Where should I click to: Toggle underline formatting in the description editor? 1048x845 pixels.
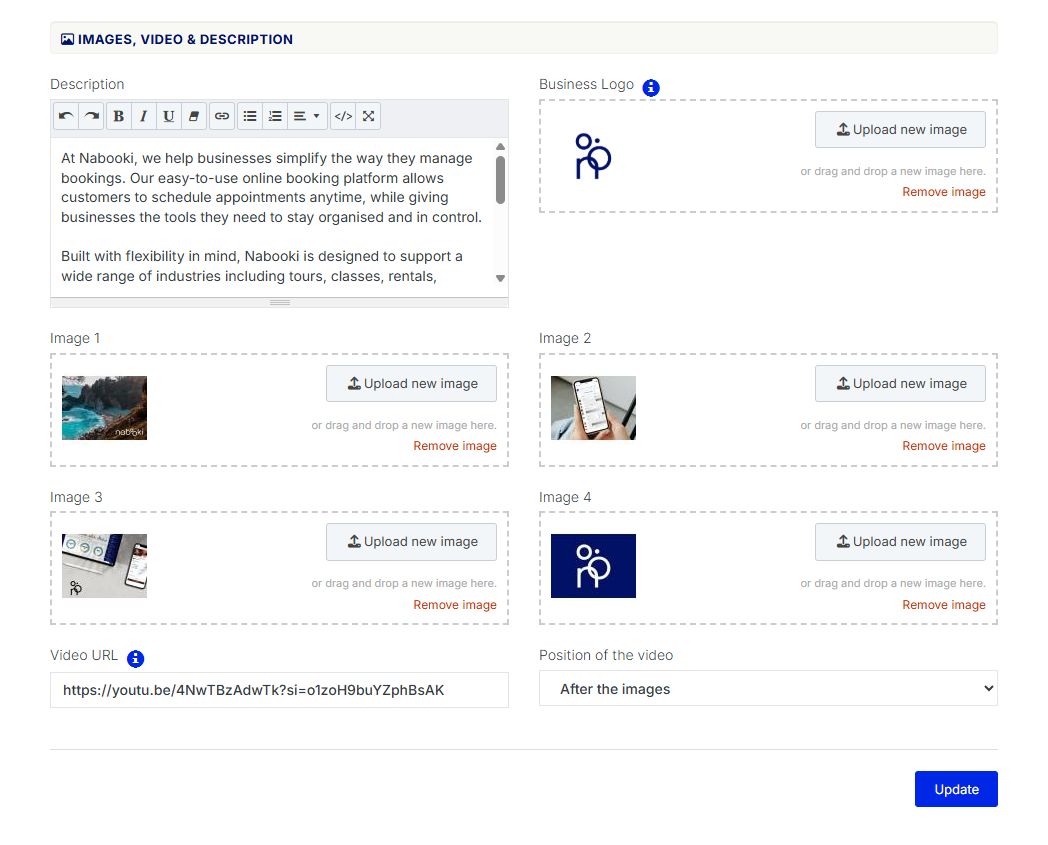coord(169,116)
